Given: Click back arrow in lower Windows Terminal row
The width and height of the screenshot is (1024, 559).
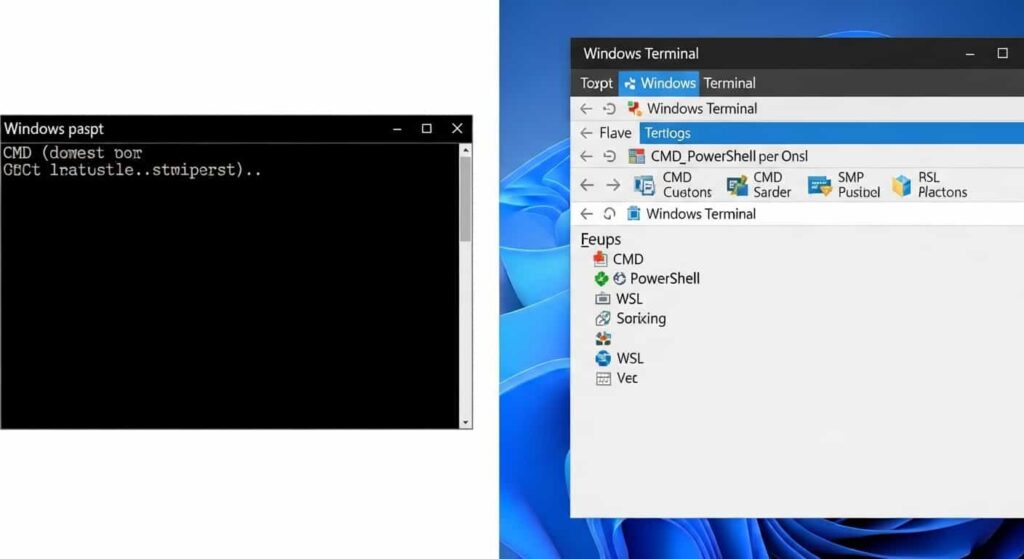Looking at the screenshot, I should pyautogui.click(x=586, y=214).
